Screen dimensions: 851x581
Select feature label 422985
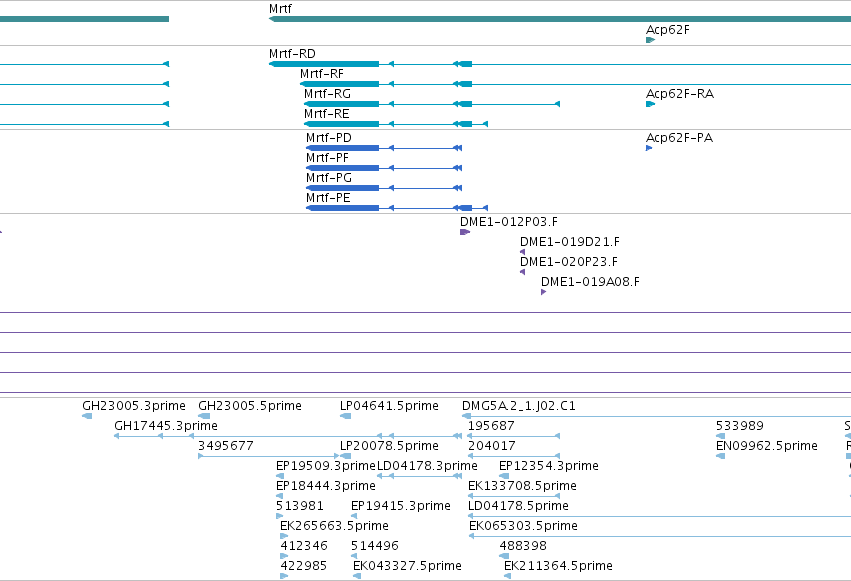pos(303,566)
